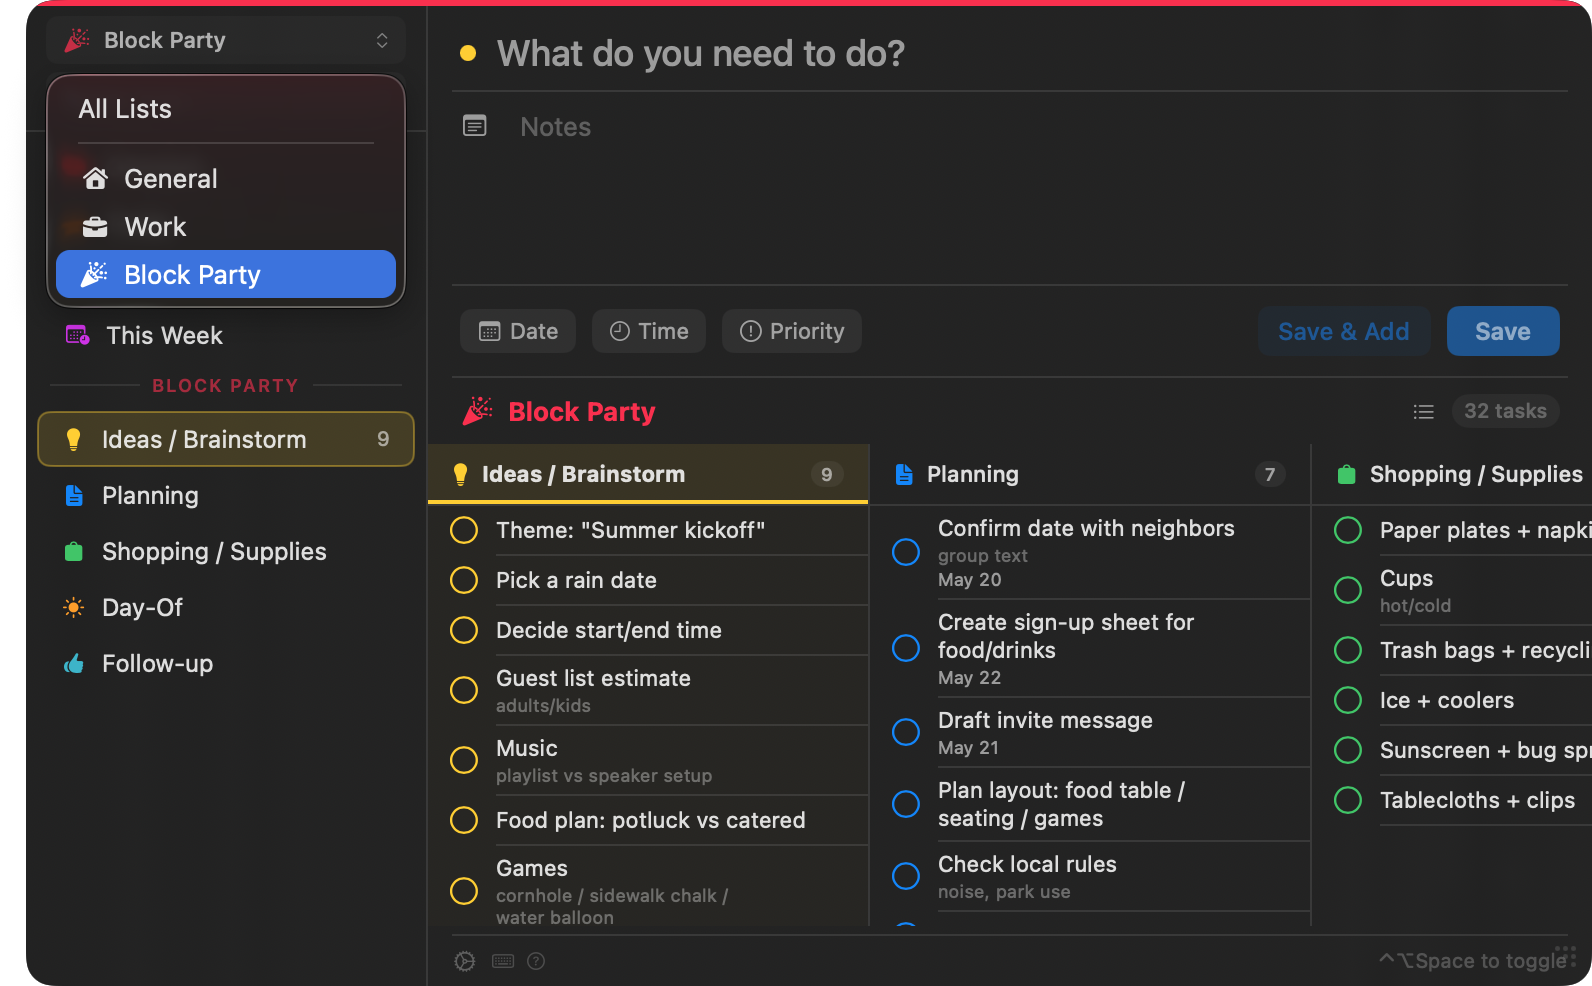The height and width of the screenshot is (986, 1592).
Task: Click the General house icon
Action: tap(95, 179)
